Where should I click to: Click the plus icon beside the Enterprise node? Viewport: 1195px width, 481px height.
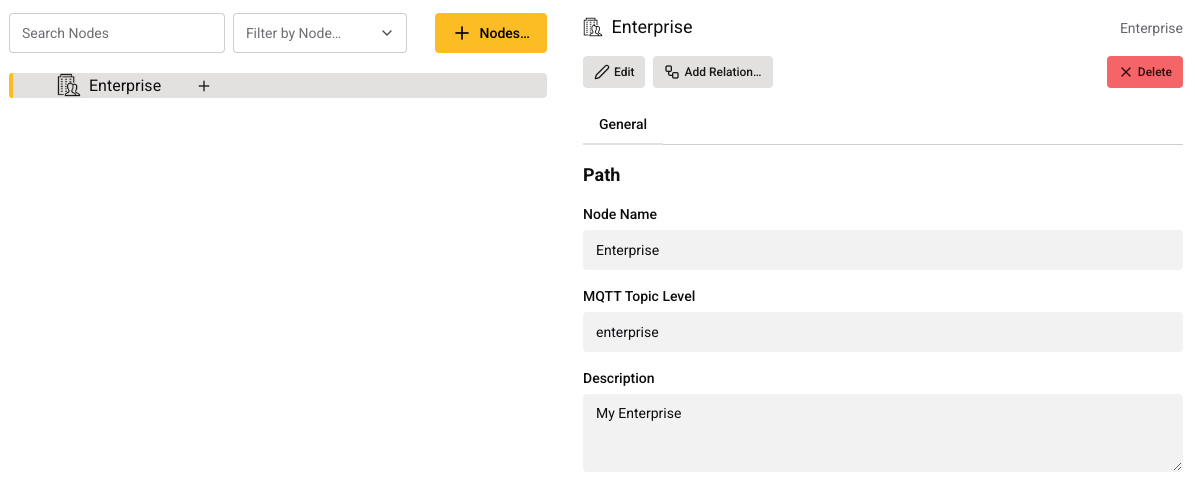pos(204,86)
